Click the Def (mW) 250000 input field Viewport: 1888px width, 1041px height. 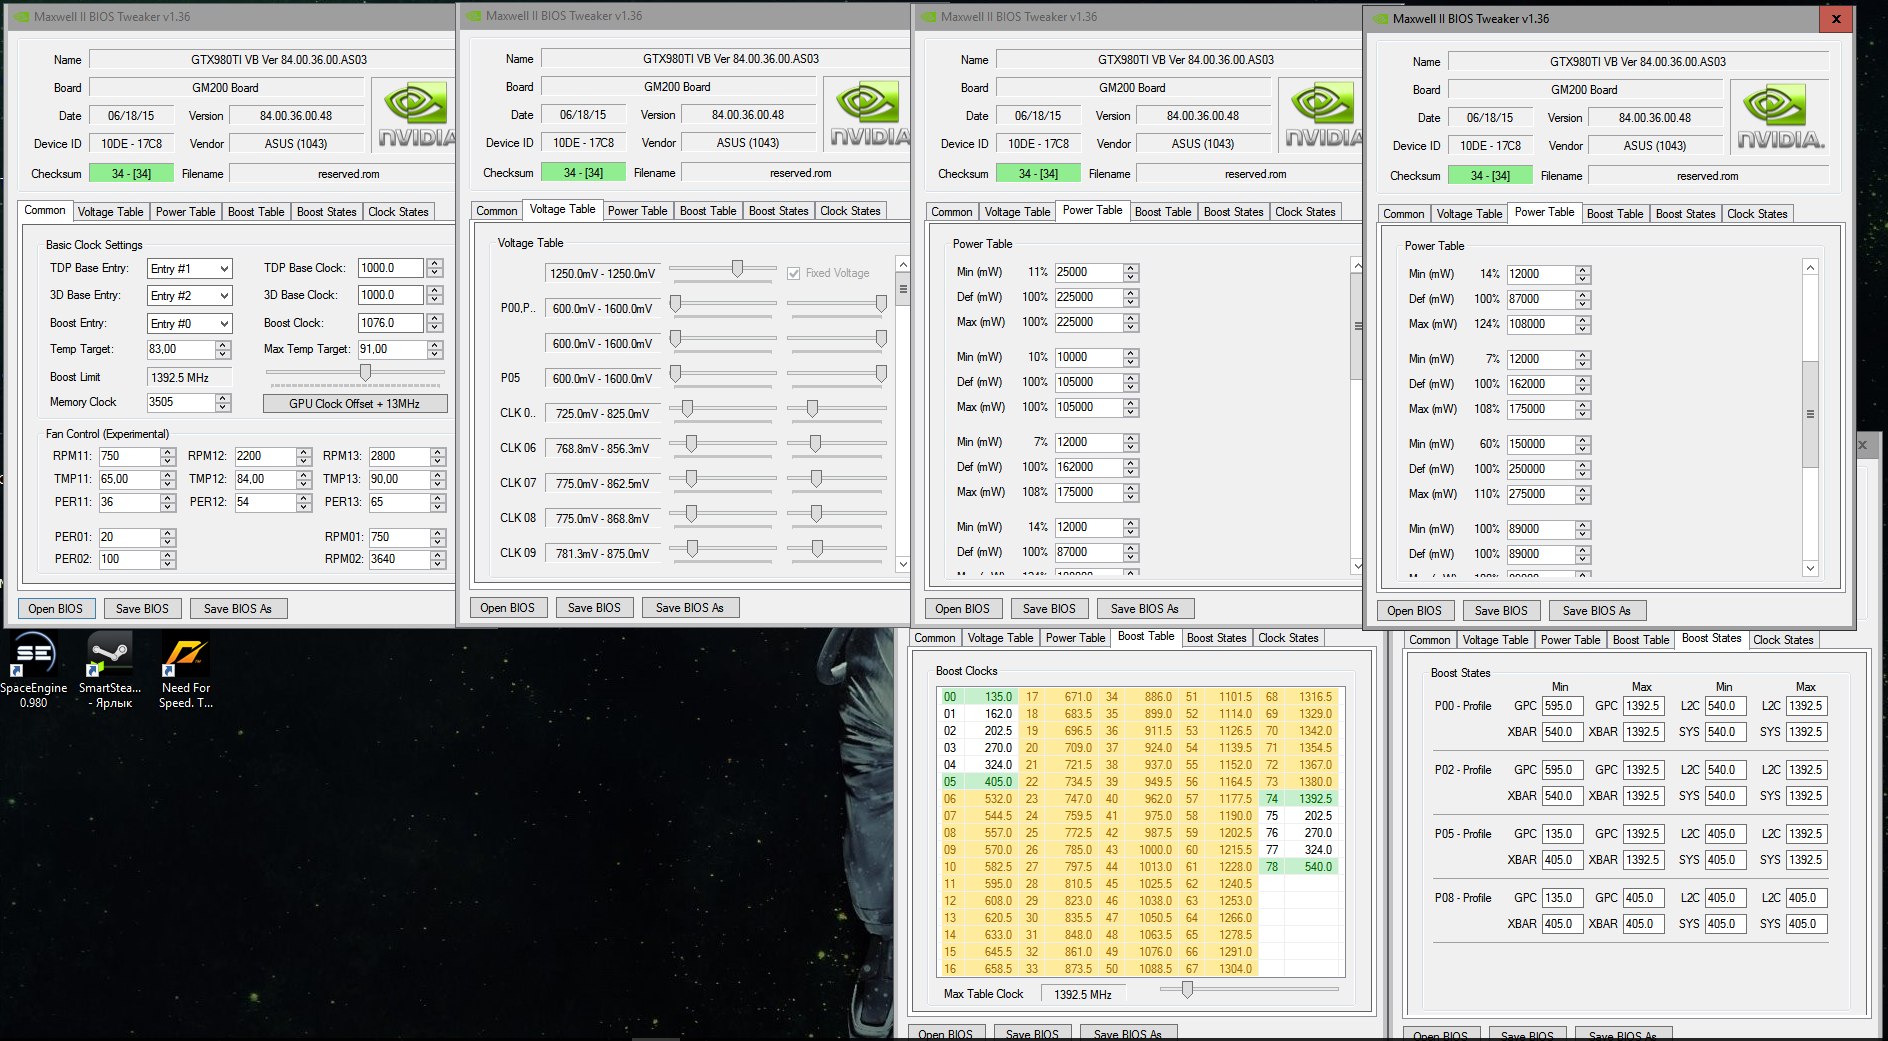coord(1541,469)
